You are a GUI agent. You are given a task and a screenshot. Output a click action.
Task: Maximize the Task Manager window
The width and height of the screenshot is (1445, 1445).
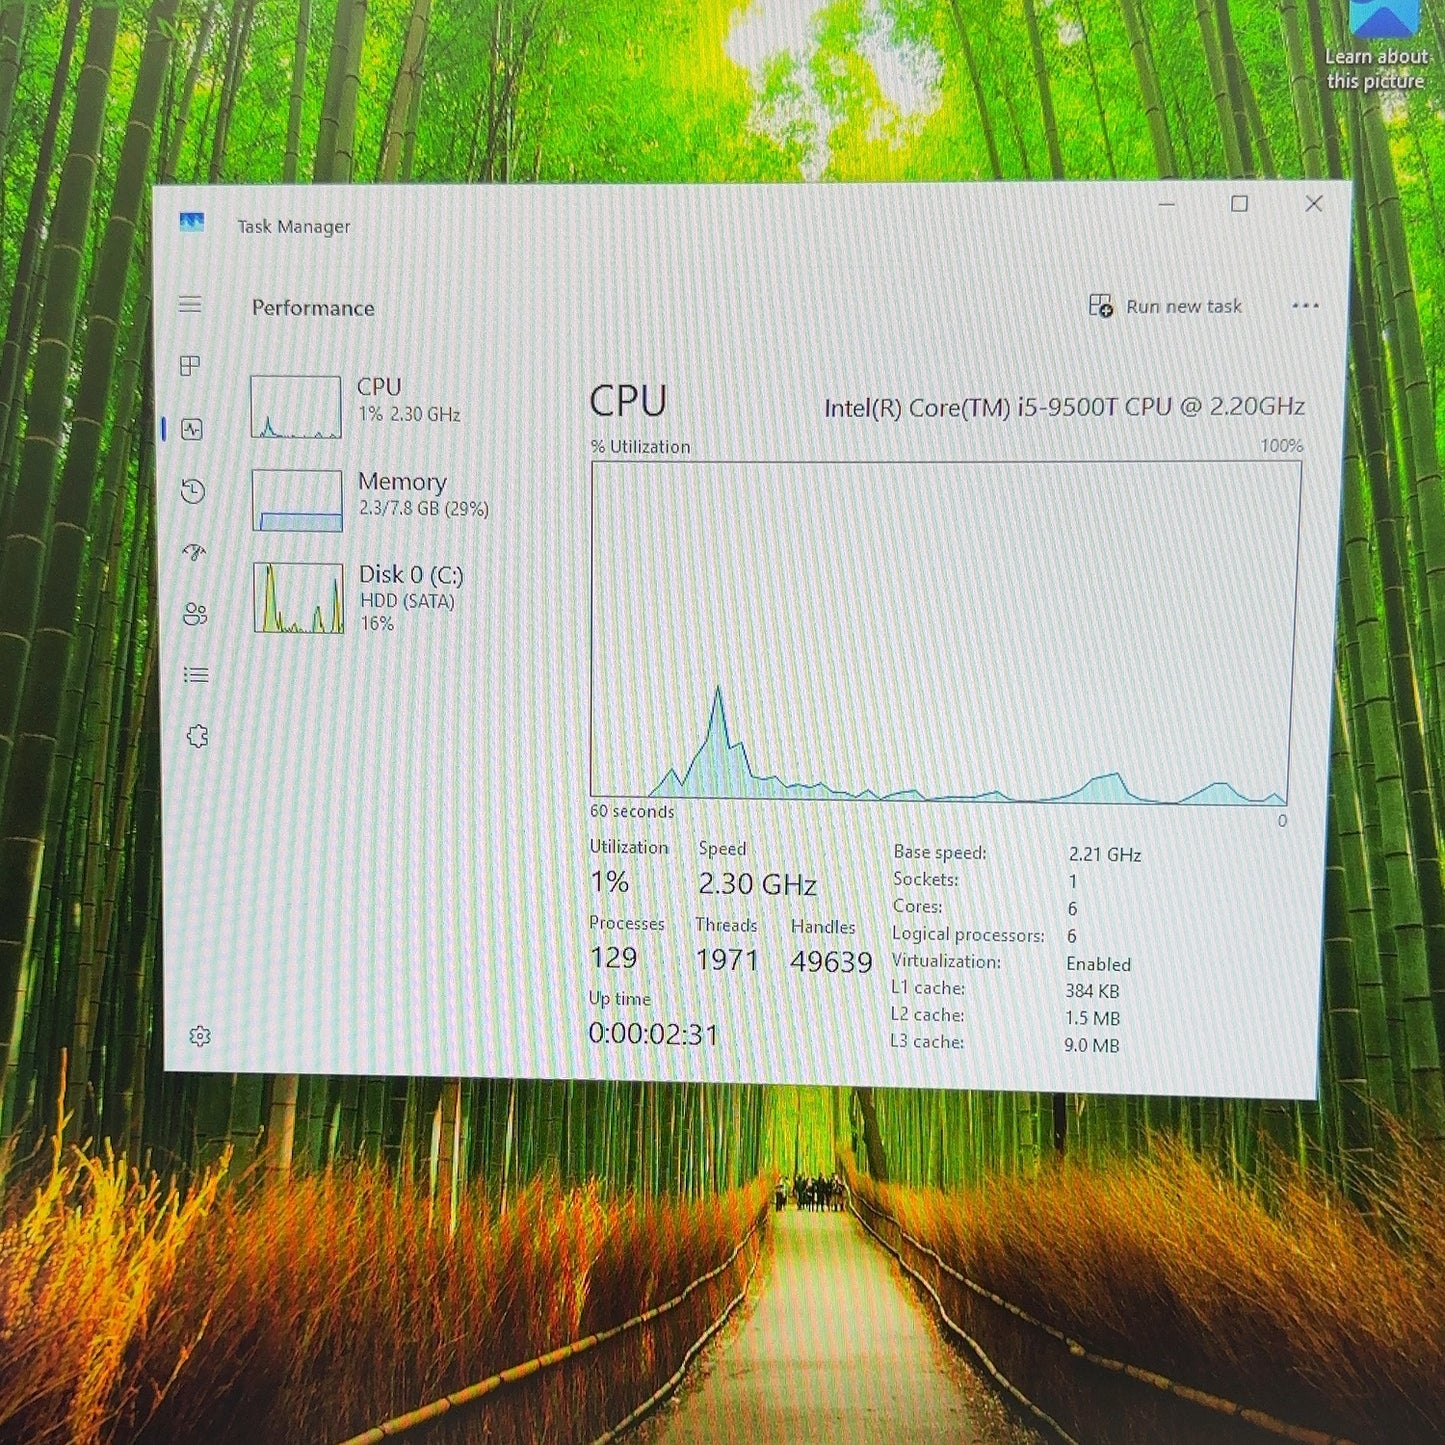(1240, 204)
